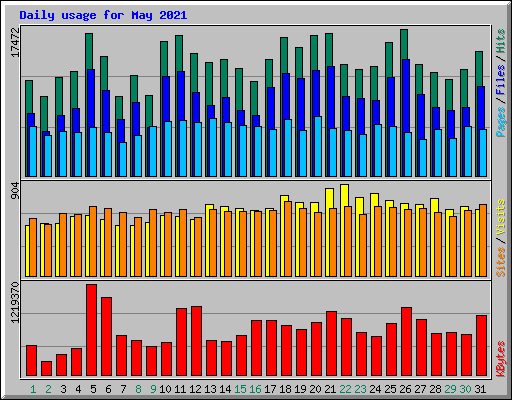The image size is (512, 400).
Task: Click day label 31 on the x-axis
Action: (480, 389)
